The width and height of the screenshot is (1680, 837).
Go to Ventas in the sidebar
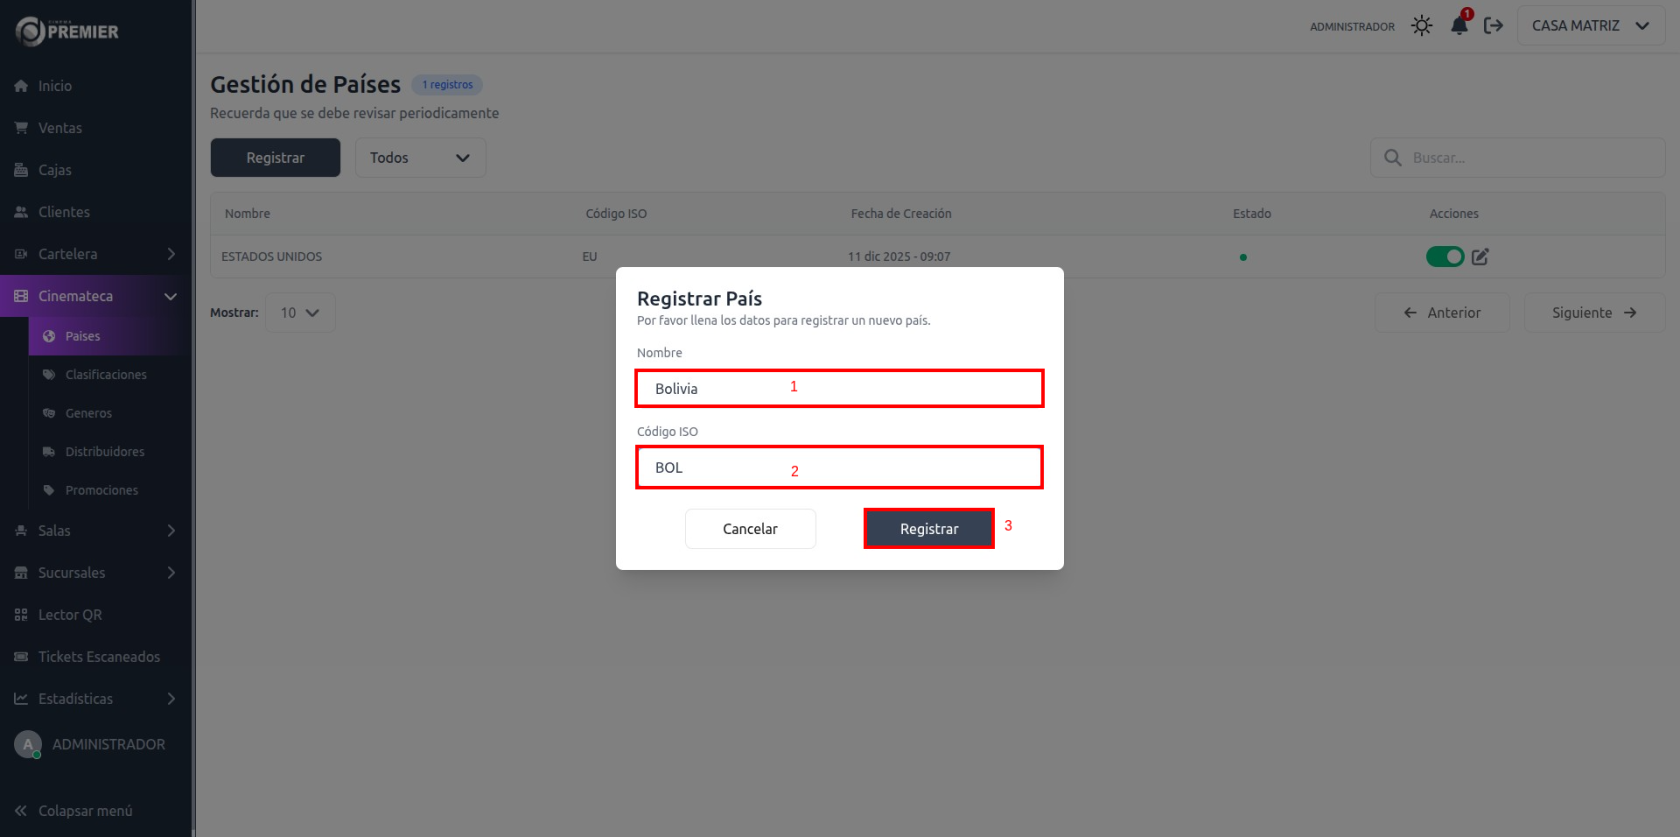[x=60, y=128]
